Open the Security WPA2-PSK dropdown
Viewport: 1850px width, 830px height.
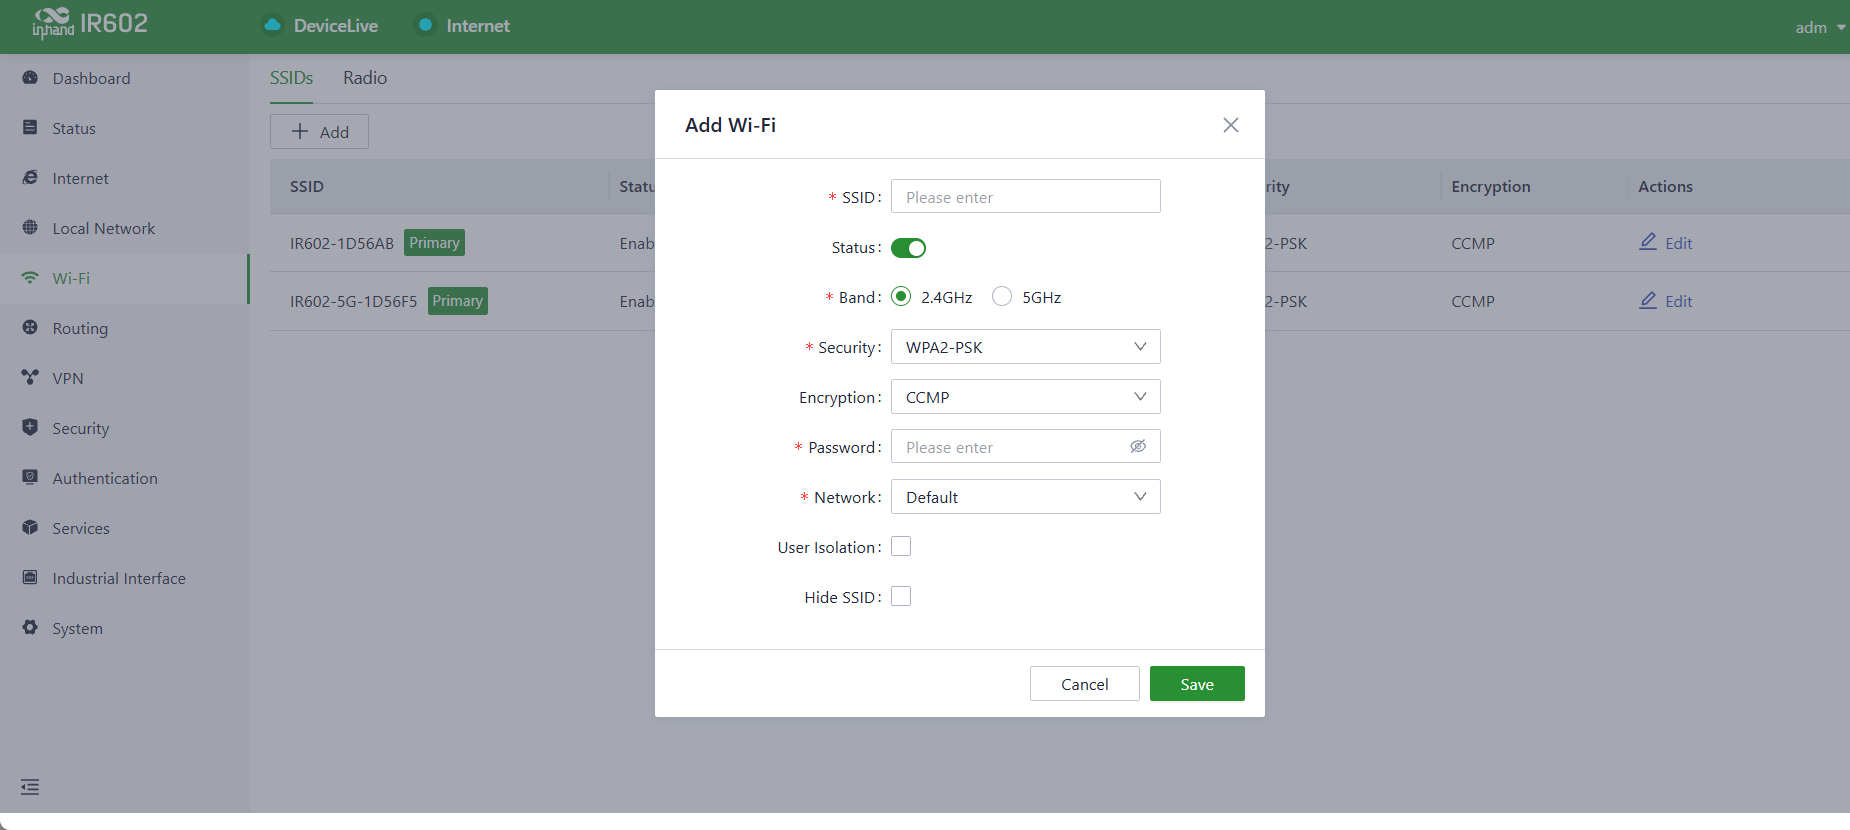pos(1026,347)
